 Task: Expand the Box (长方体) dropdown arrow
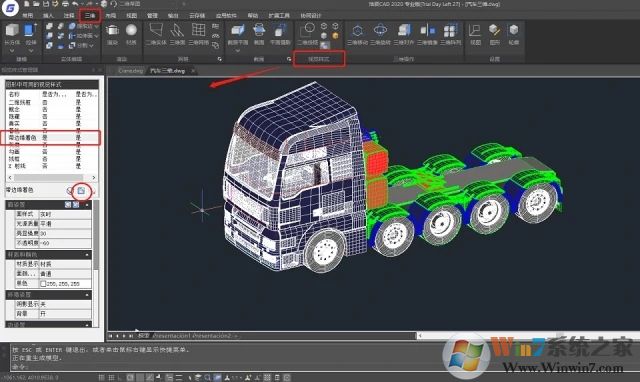coord(12,51)
